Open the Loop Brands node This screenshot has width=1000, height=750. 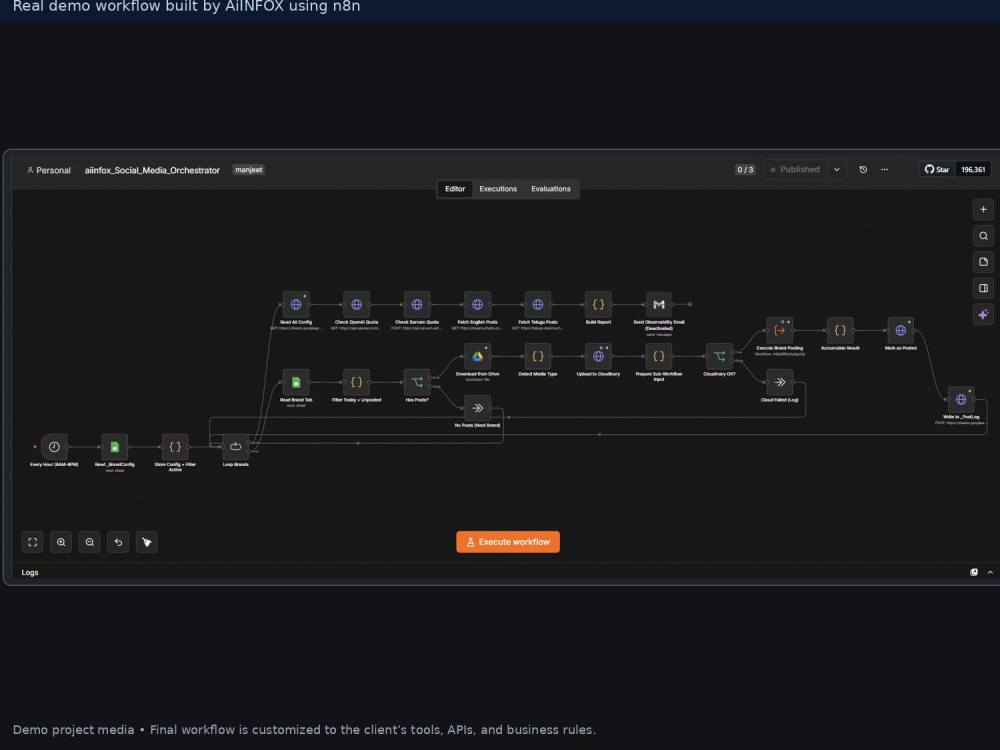pos(235,447)
